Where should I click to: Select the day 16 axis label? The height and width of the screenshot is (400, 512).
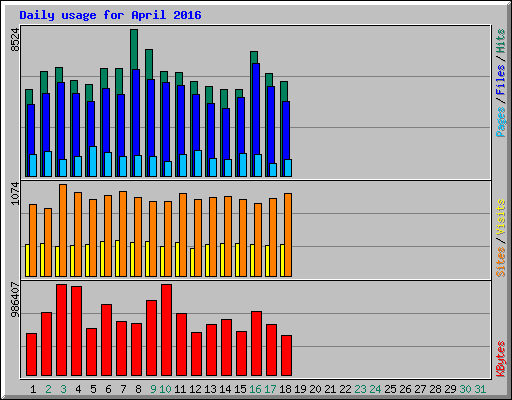pyautogui.click(x=255, y=389)
